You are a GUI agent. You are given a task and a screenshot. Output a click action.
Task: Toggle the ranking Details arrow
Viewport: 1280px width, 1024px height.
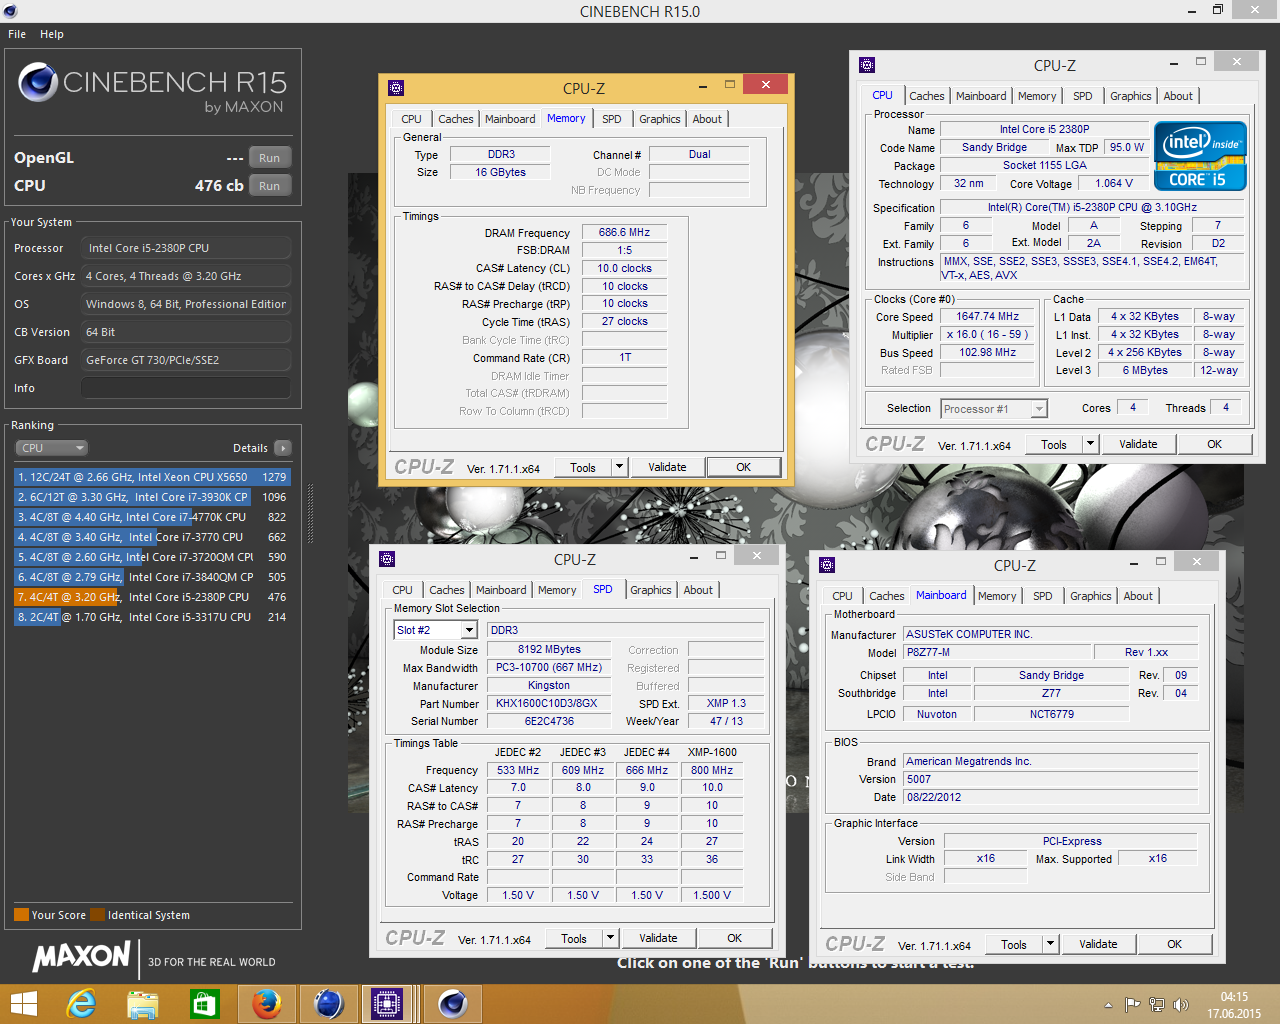283,448
